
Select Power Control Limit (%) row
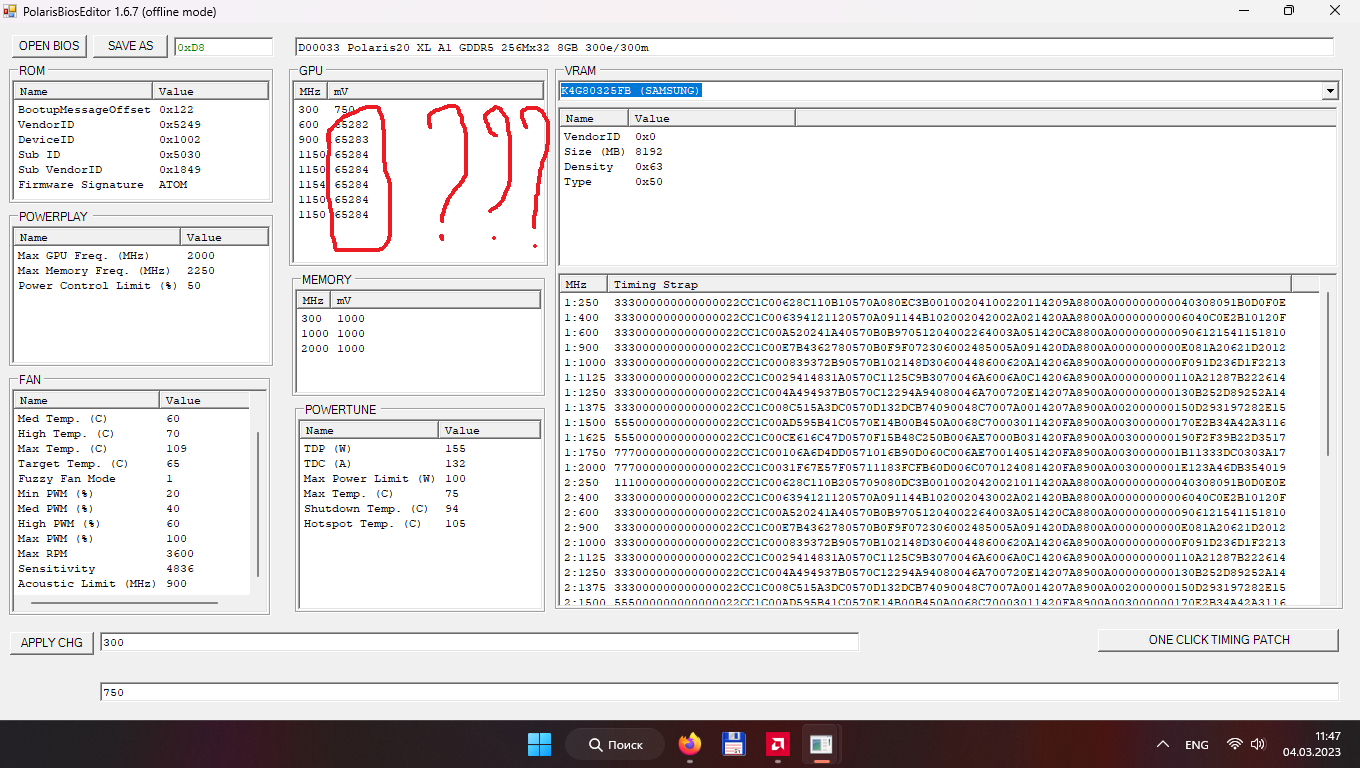[x=142, y=286]
